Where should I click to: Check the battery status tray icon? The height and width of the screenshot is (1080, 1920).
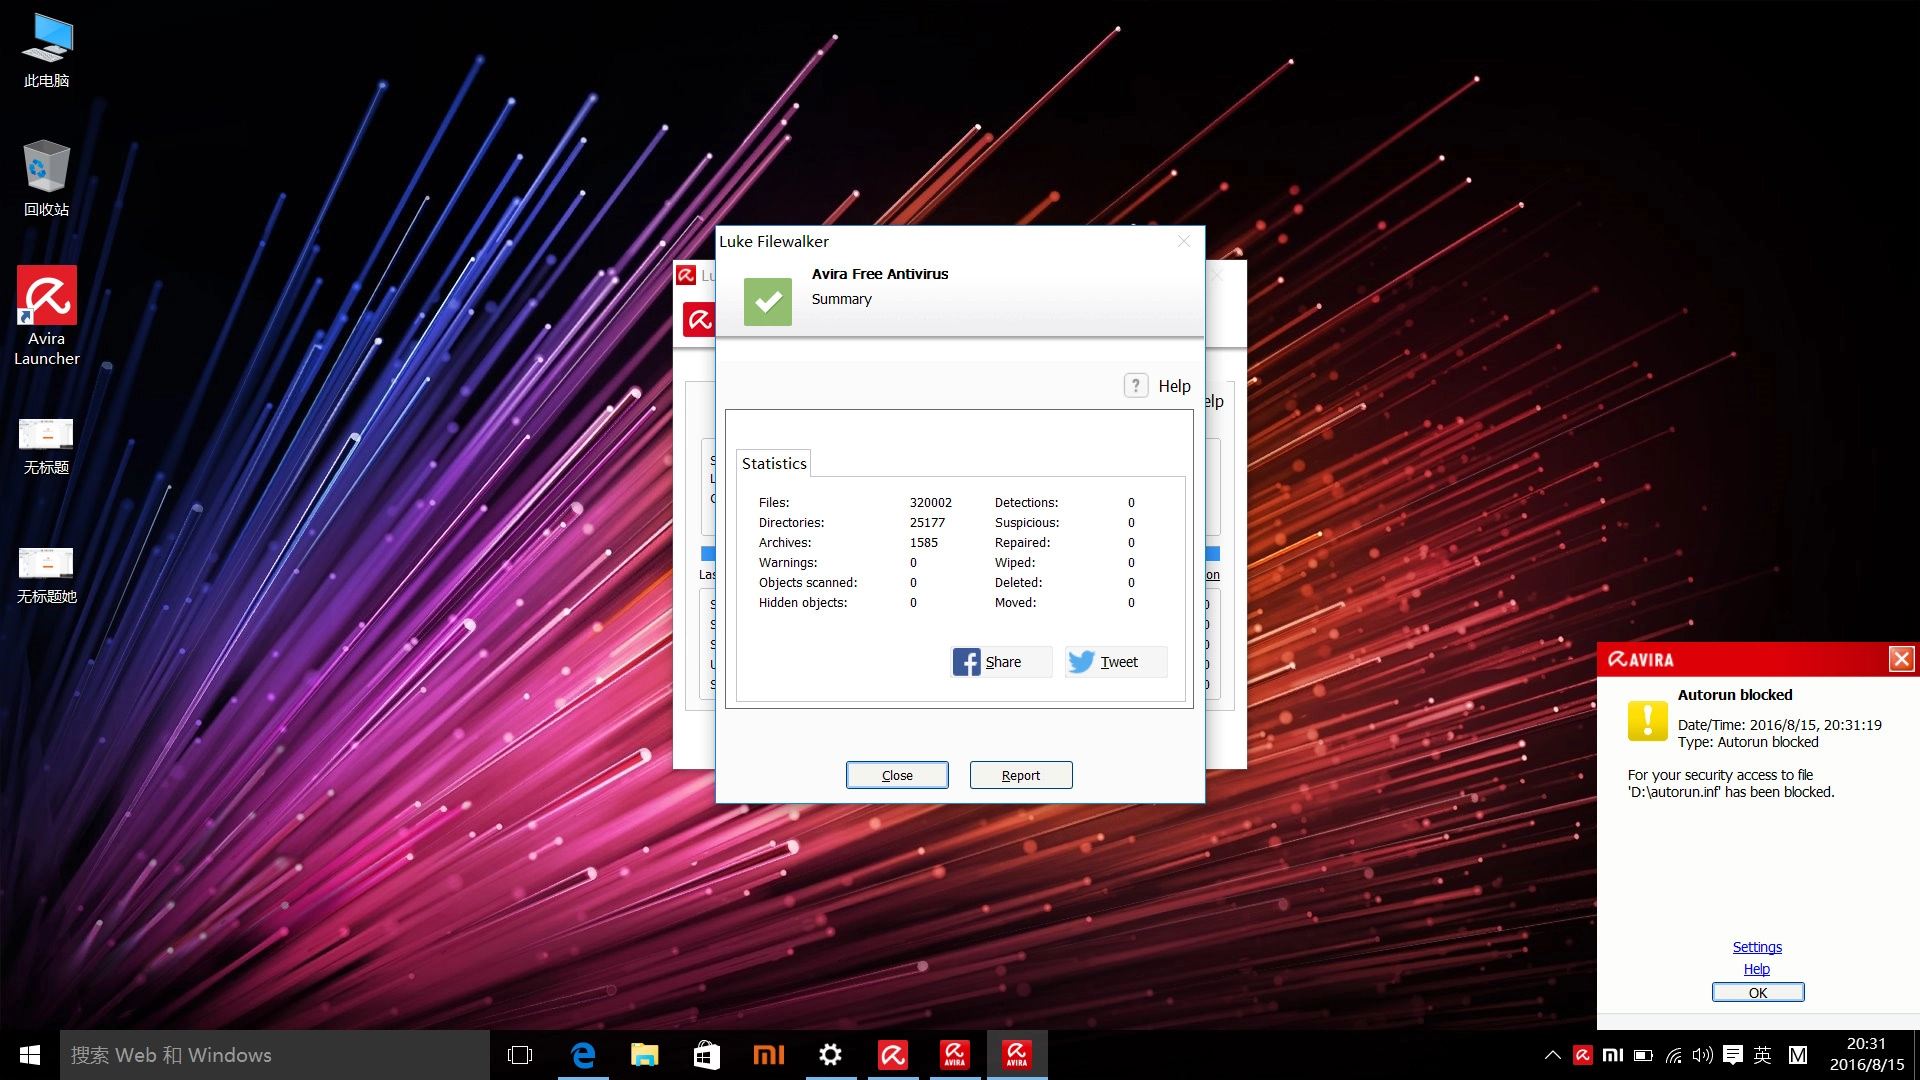click(x=1643, y=1055)
